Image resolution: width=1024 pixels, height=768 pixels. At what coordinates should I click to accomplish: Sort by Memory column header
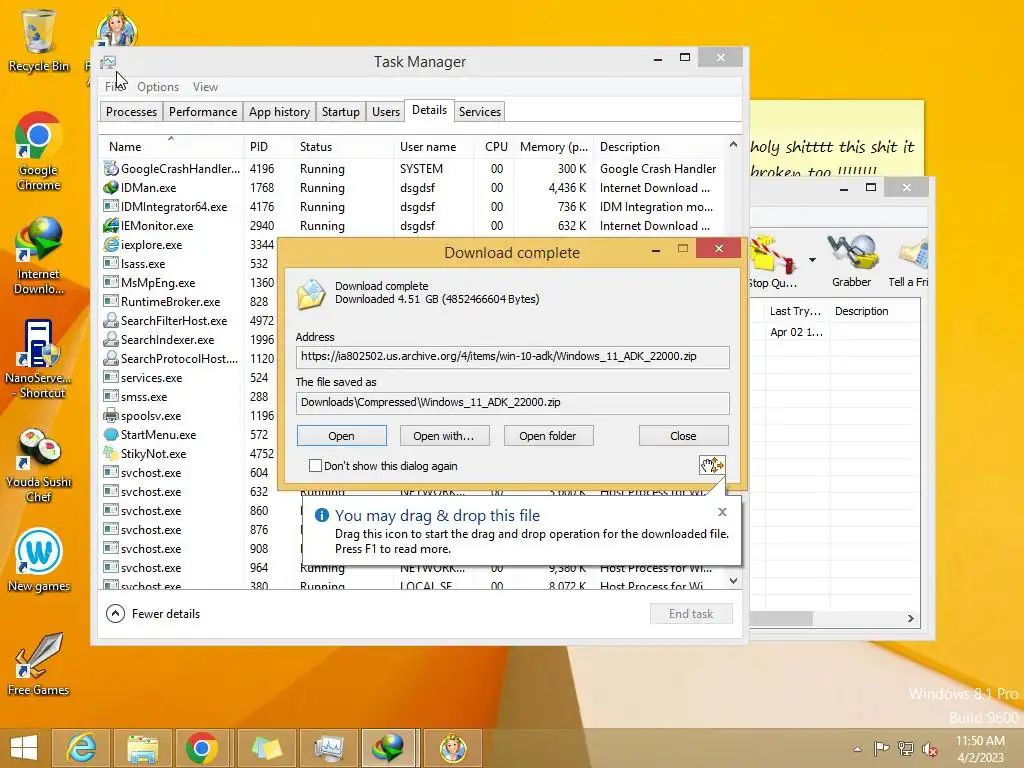click(x=554, y=146)
